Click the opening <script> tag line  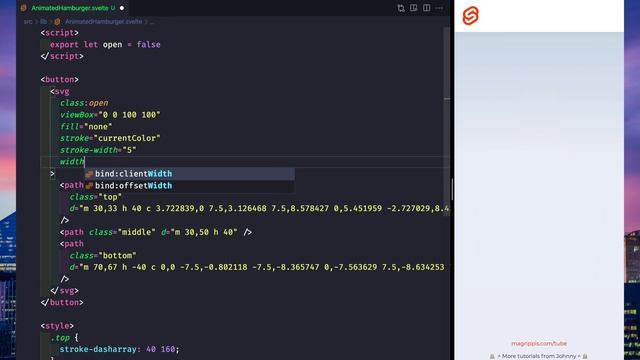[60, 33]
